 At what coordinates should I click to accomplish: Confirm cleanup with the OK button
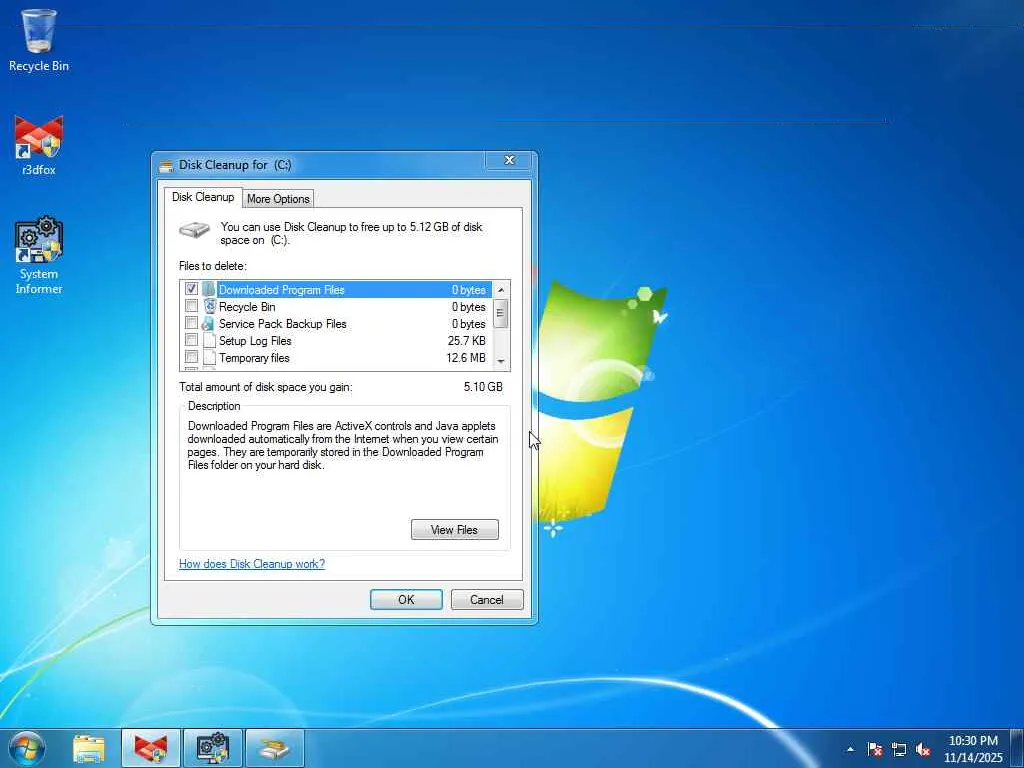(406, 600)
